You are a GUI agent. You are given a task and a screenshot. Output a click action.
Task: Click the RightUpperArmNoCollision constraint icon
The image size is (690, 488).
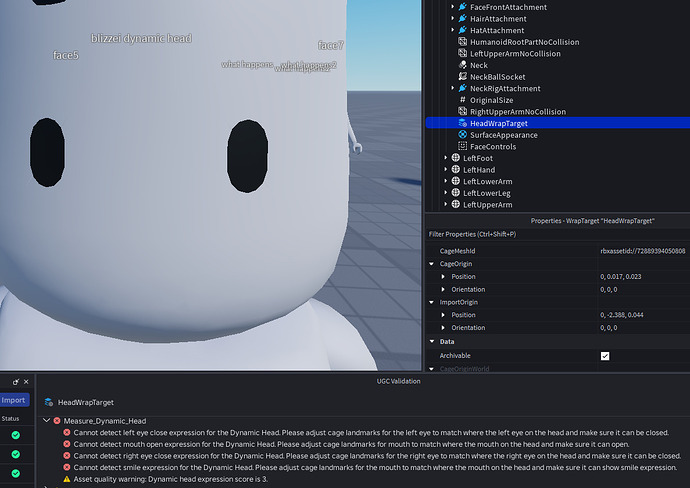[x=462, y=111]
